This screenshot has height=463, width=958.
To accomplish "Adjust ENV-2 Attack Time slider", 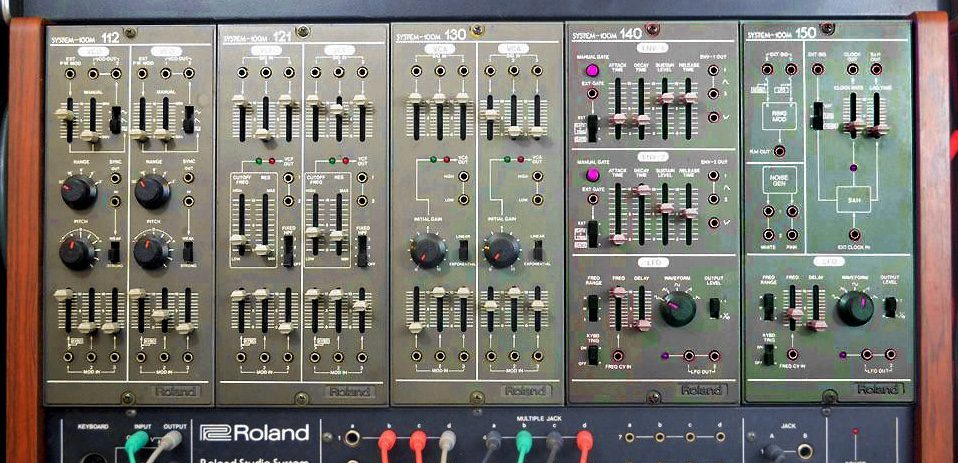I will pos(619,239).
